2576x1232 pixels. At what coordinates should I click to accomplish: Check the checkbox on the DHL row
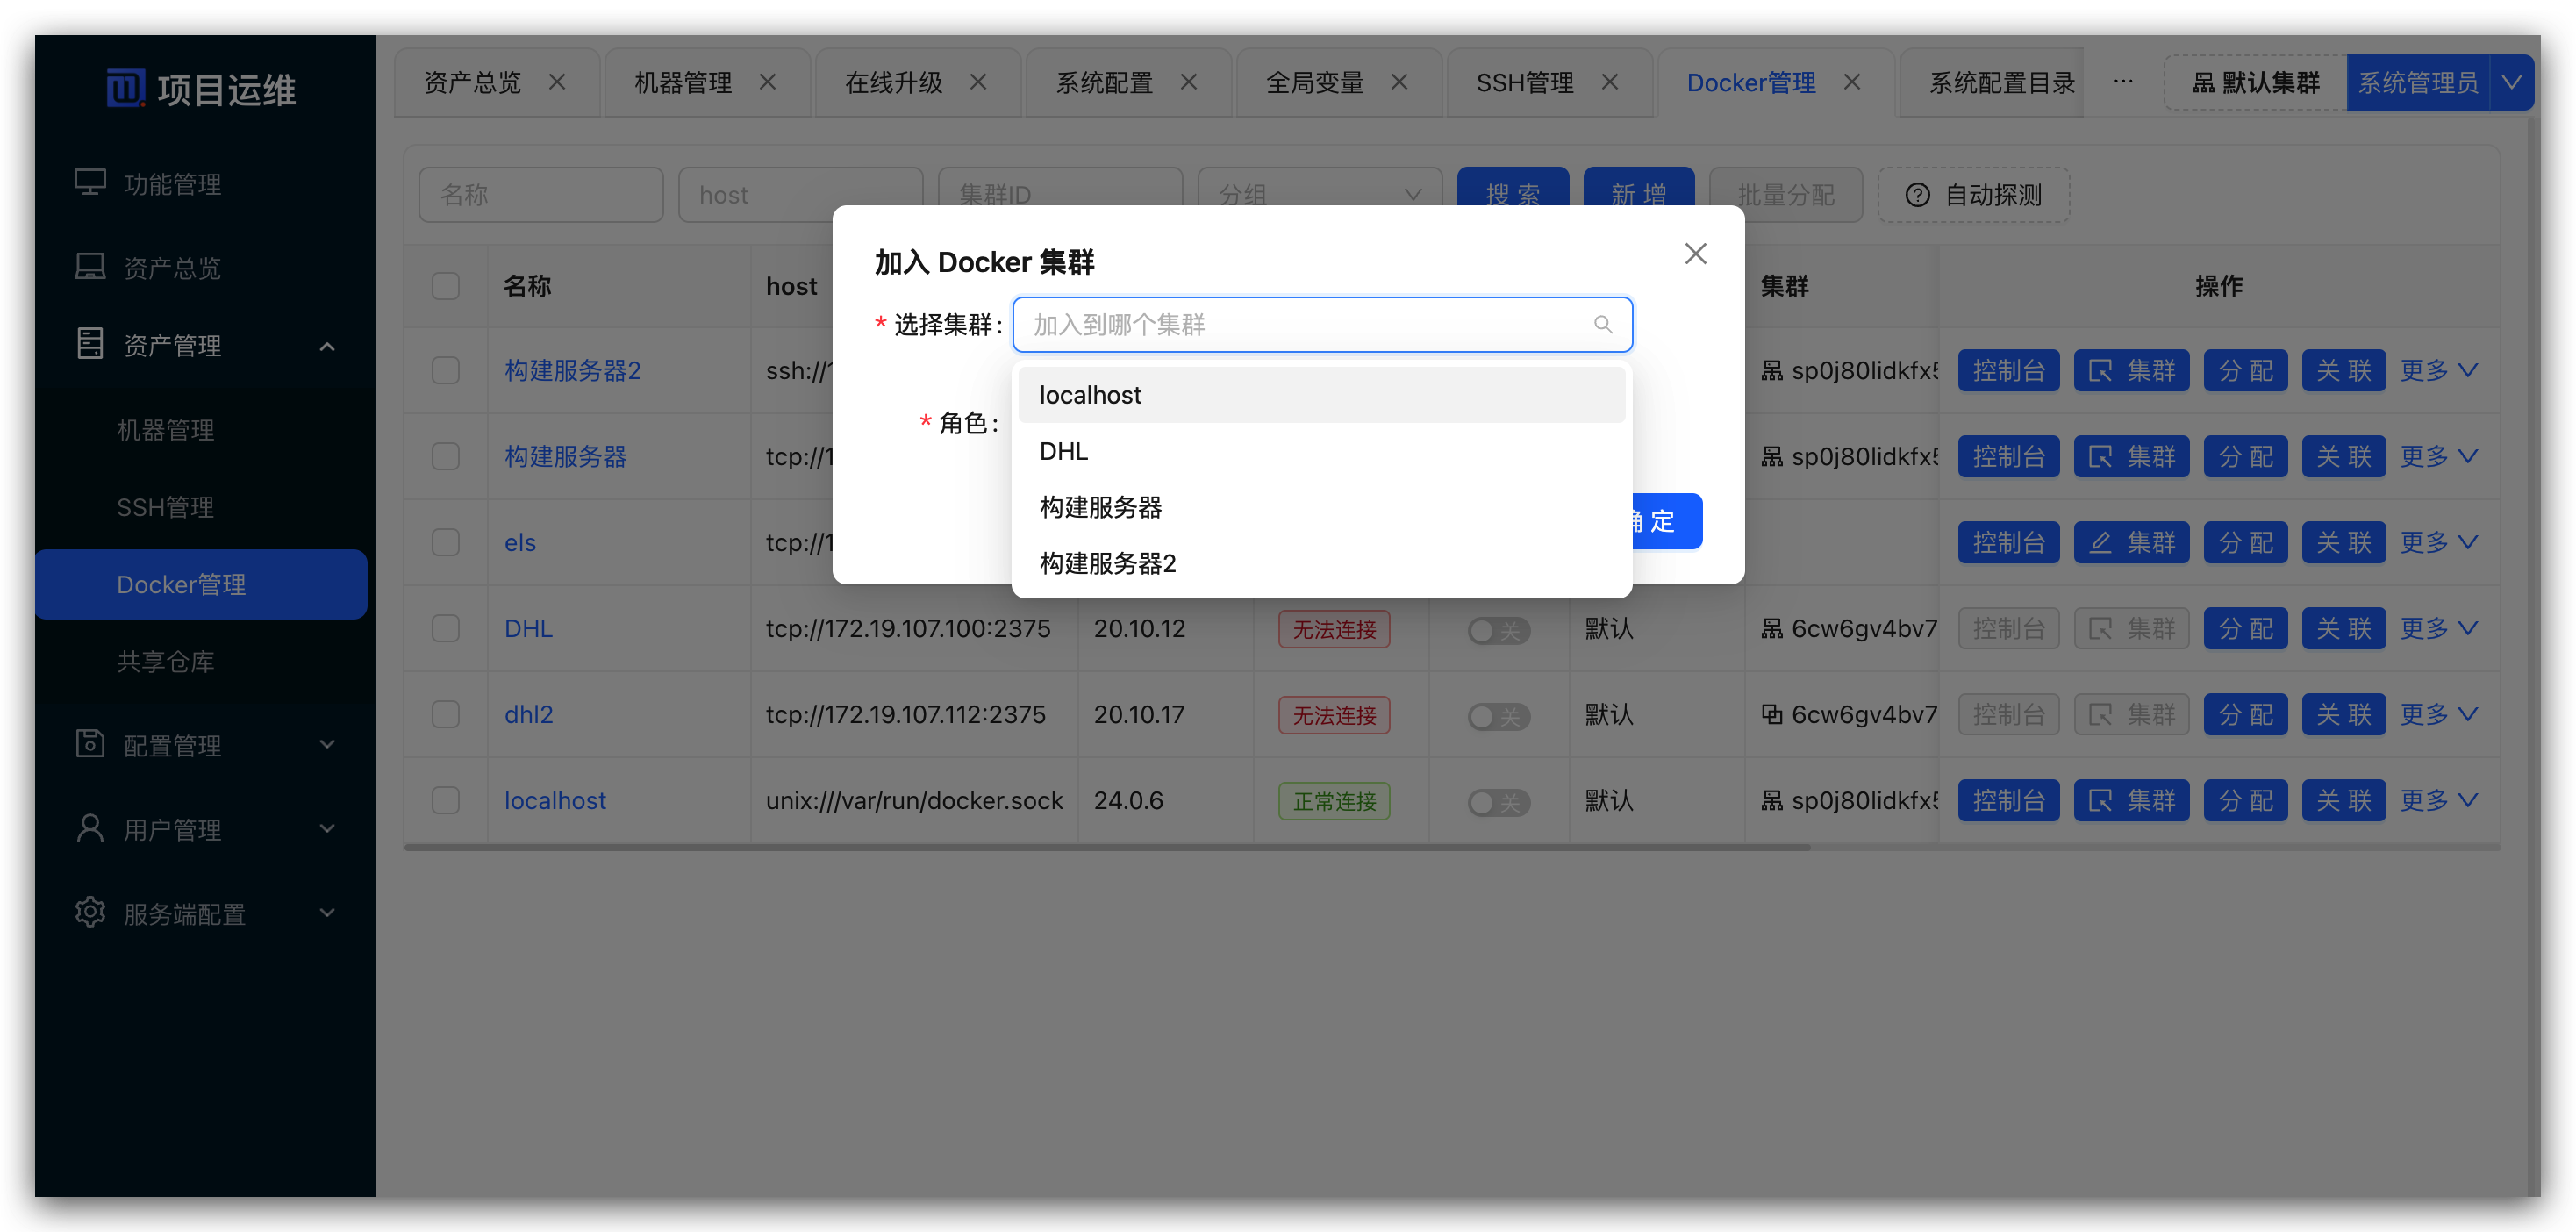pyautogui.click(x=446, y=628)
